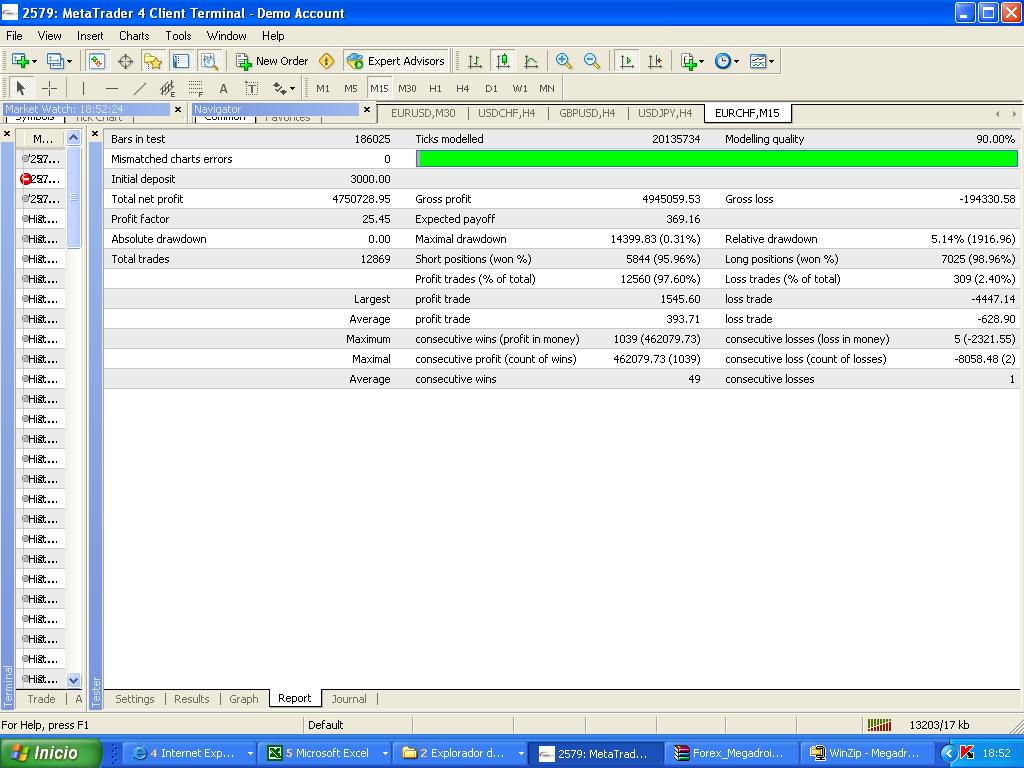1024x768 pixels.
Task: Click the Zoom In magnifier icon
Action: [564, 61]
